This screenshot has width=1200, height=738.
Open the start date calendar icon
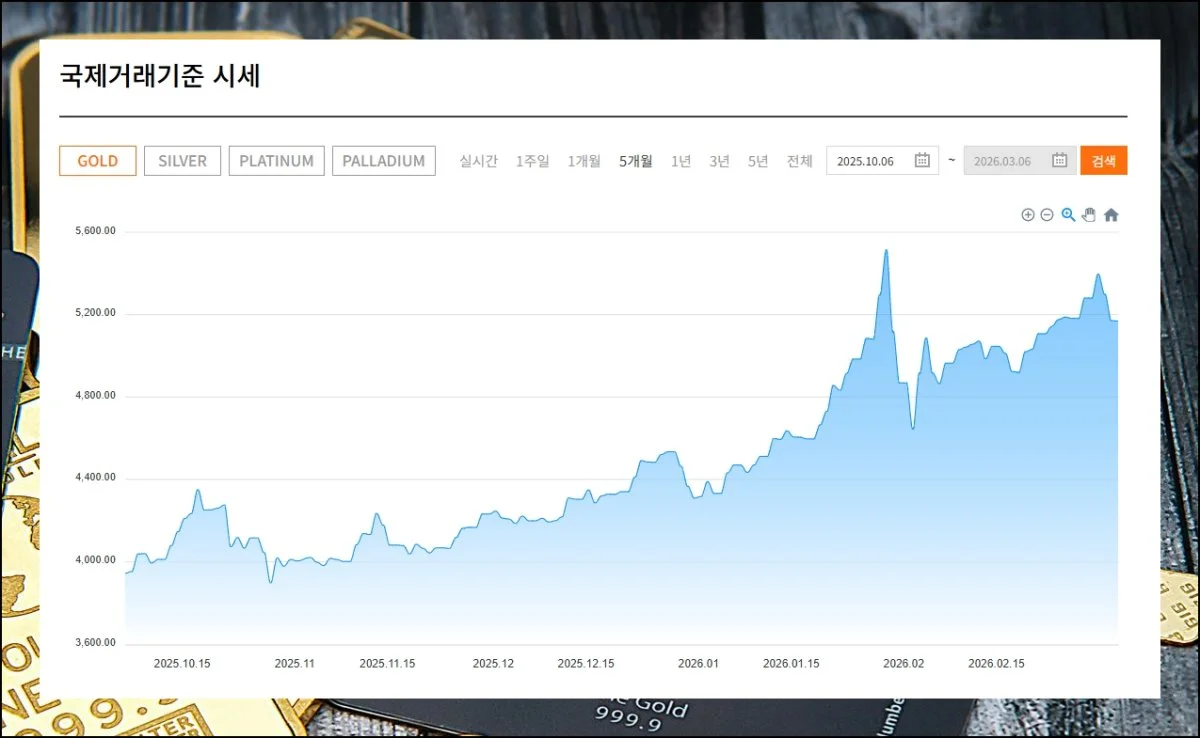922,161
